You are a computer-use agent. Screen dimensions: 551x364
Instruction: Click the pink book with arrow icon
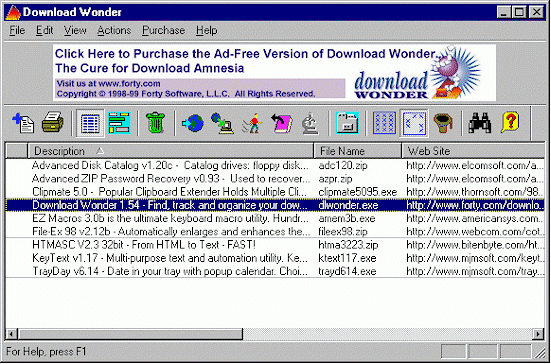pos(282,123)
